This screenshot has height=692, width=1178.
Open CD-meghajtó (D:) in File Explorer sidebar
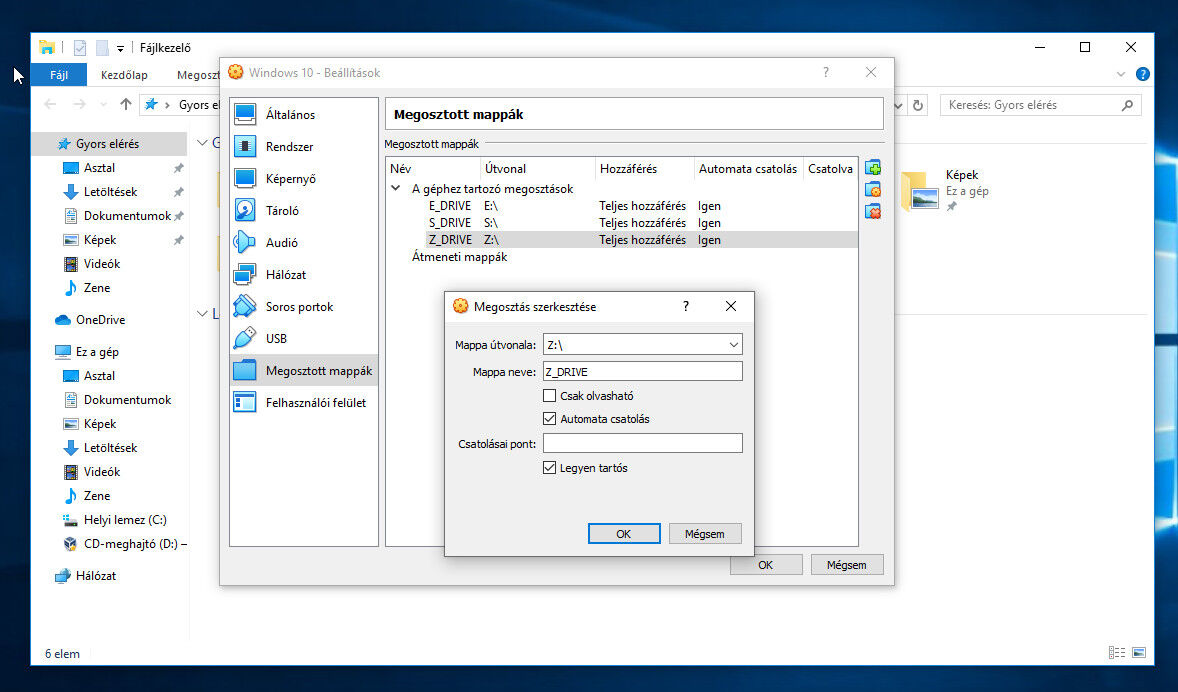click(x=125, y=543)
